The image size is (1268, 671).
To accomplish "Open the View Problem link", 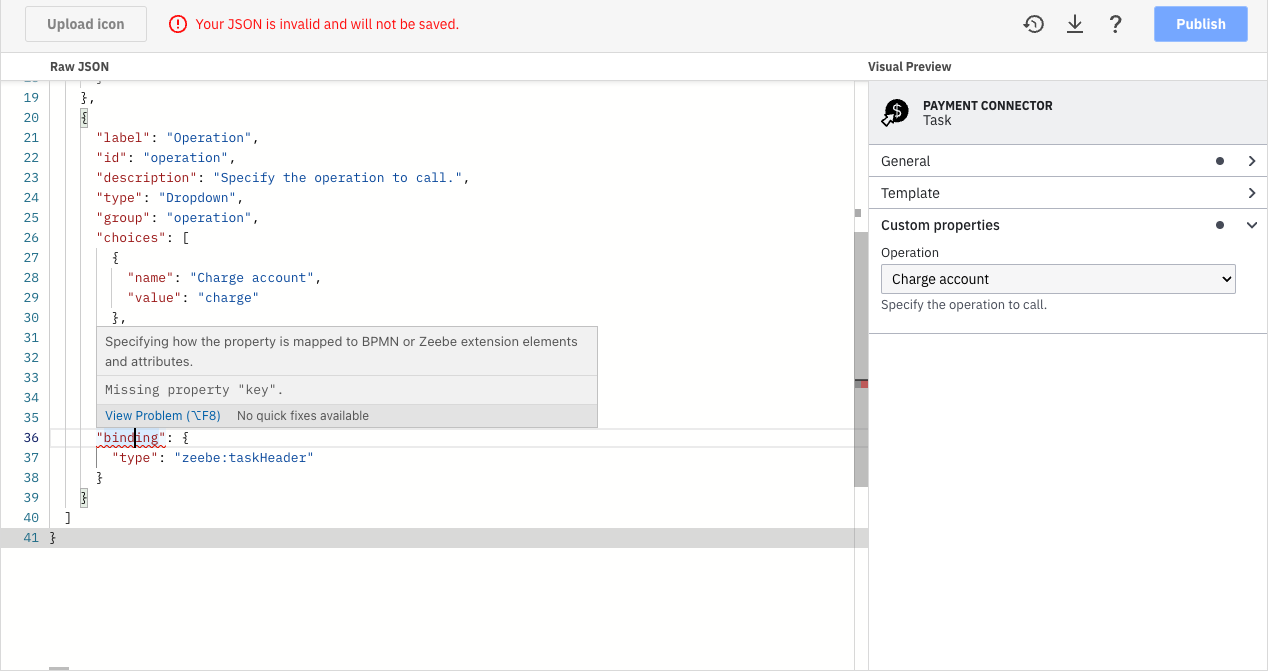I will 161,415.
